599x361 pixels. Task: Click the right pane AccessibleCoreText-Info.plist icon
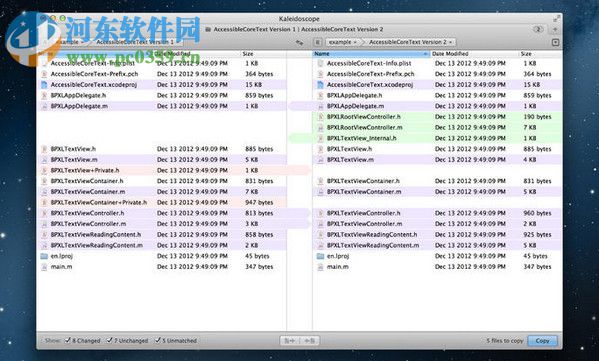[320, 63]
